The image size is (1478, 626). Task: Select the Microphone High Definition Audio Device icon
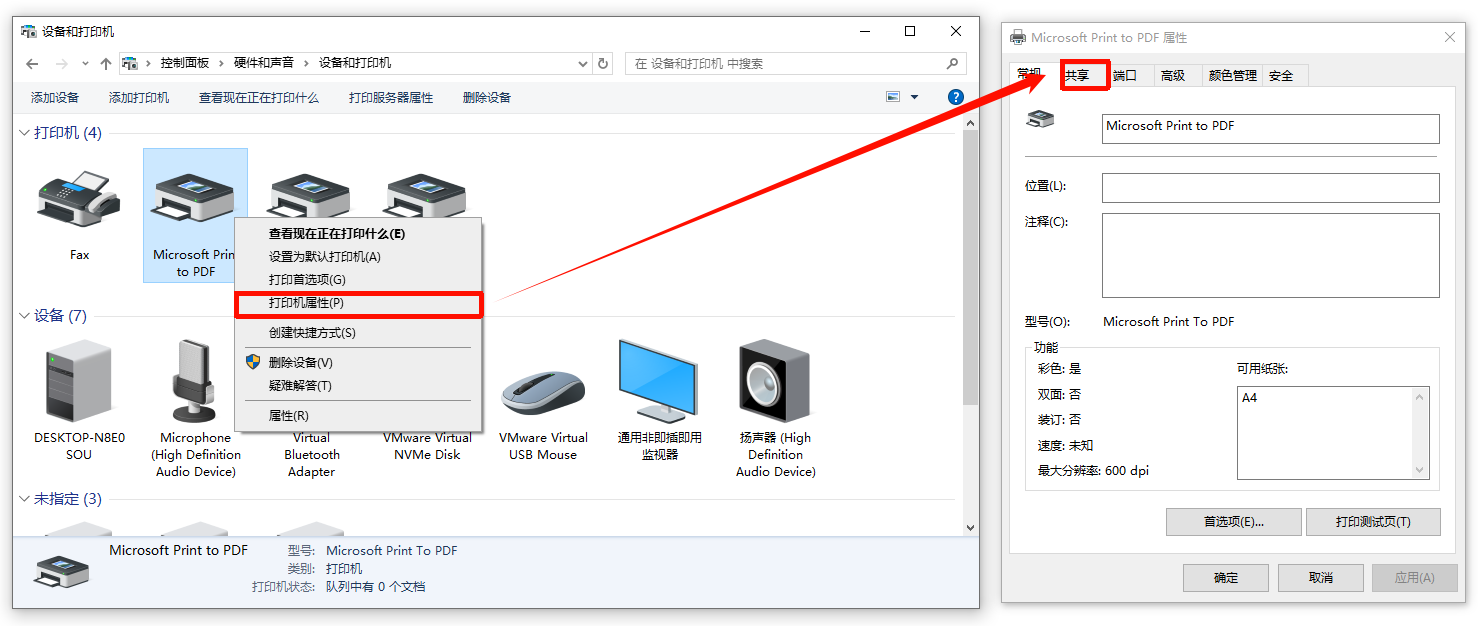195,381
